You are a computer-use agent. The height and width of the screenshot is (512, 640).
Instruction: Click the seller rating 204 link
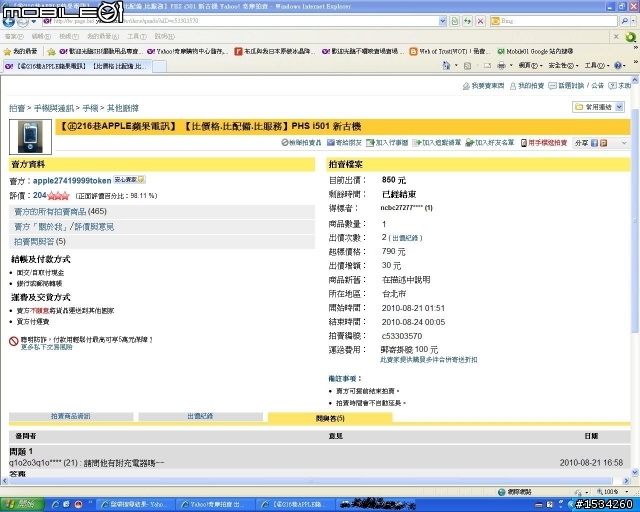click(40, 196)
